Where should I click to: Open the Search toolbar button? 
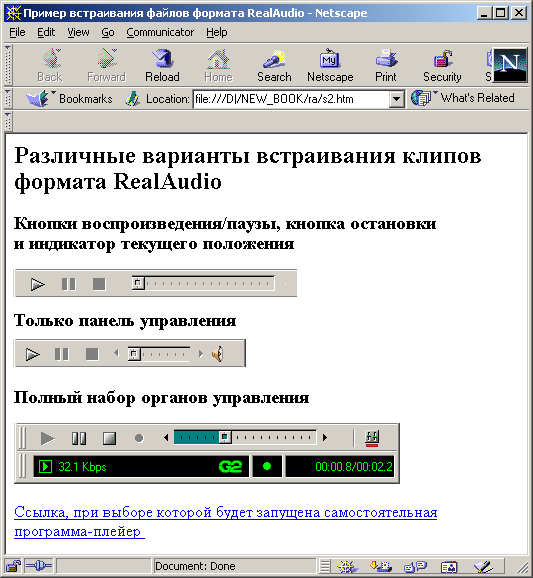click(x=274, y=65)
